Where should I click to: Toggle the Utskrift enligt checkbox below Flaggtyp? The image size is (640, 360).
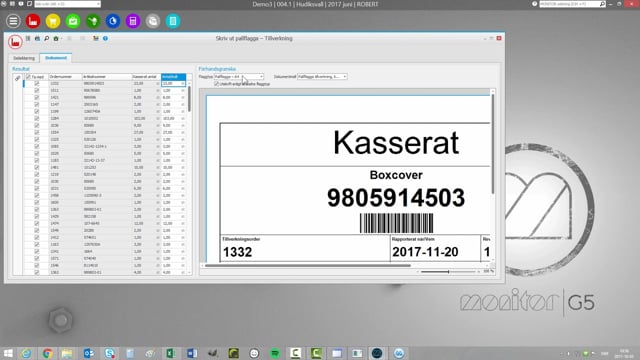point(217,84)
